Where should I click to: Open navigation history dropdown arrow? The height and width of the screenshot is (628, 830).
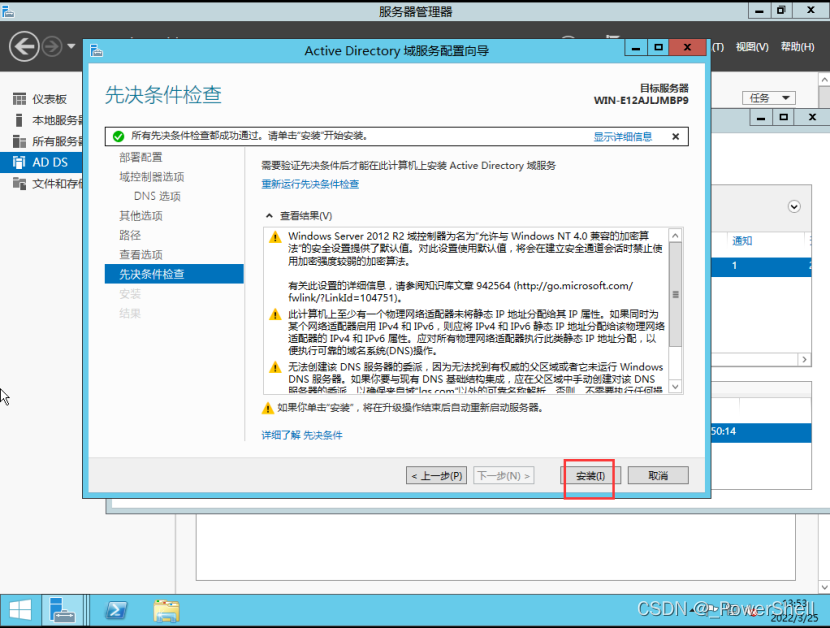71,47
